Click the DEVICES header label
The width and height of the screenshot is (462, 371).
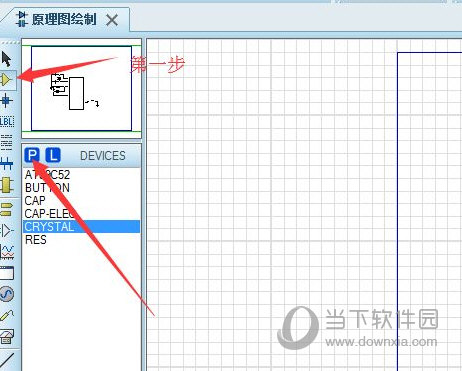pyautogui.click(x=103, y=156)
